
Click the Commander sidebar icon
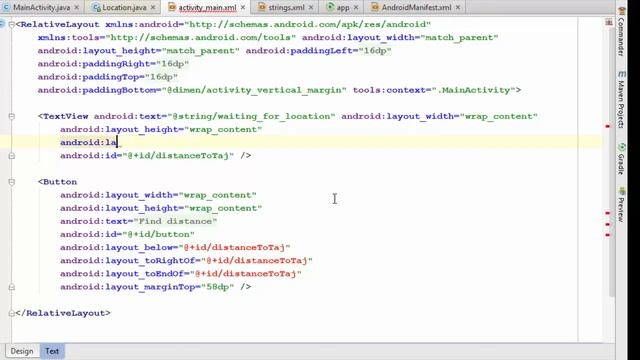click(x=622, y=11)
